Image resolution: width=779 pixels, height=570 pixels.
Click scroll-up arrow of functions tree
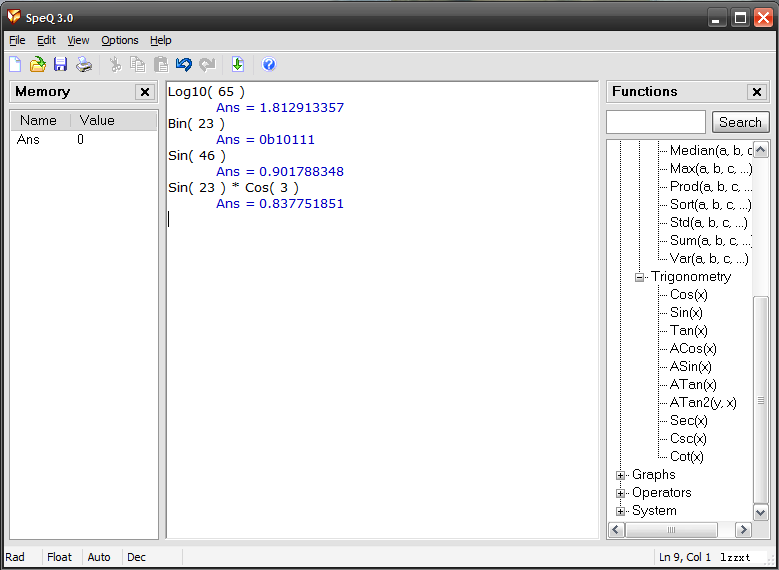coord(761,149)
